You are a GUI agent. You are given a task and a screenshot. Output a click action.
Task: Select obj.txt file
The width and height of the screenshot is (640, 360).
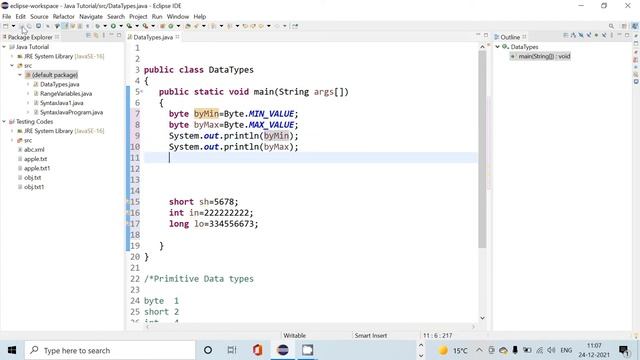(32, 178)
